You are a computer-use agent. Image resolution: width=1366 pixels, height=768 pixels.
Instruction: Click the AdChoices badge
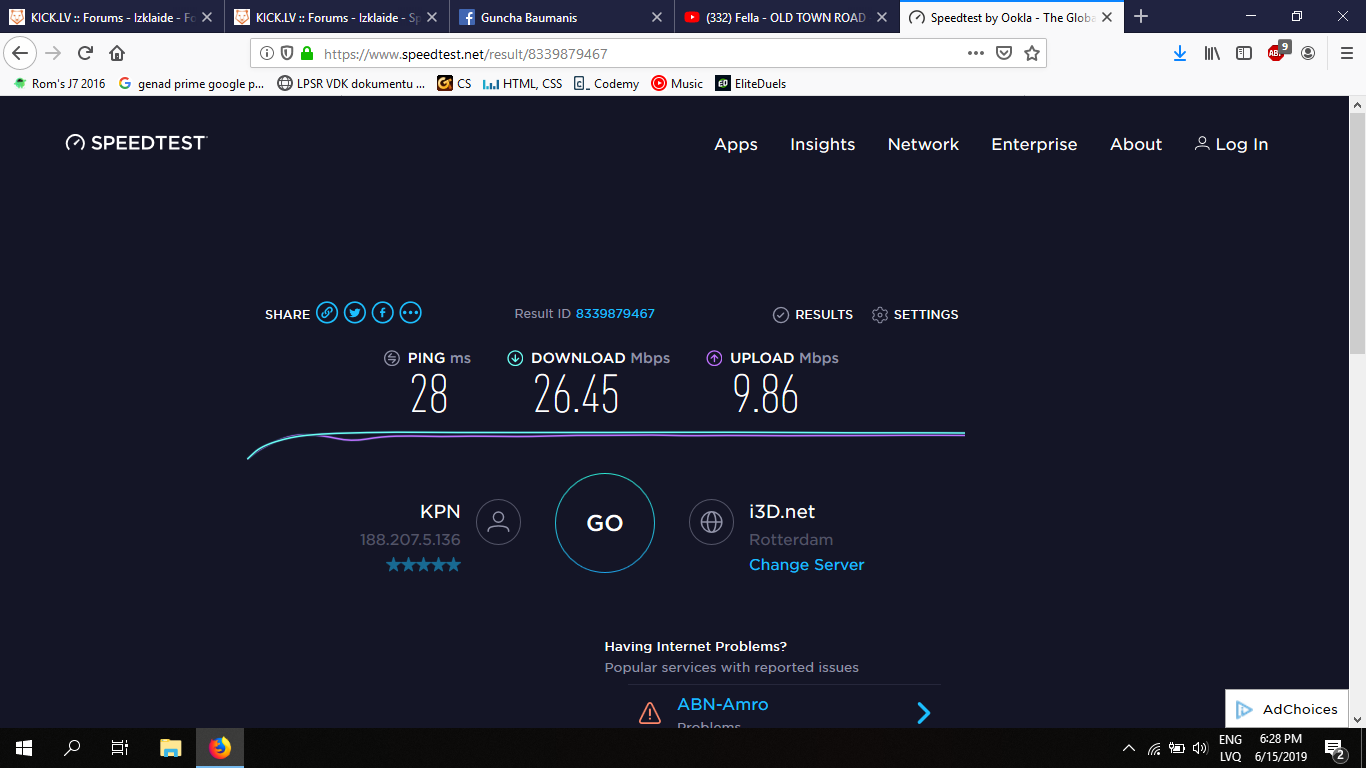coord(1286,709)
